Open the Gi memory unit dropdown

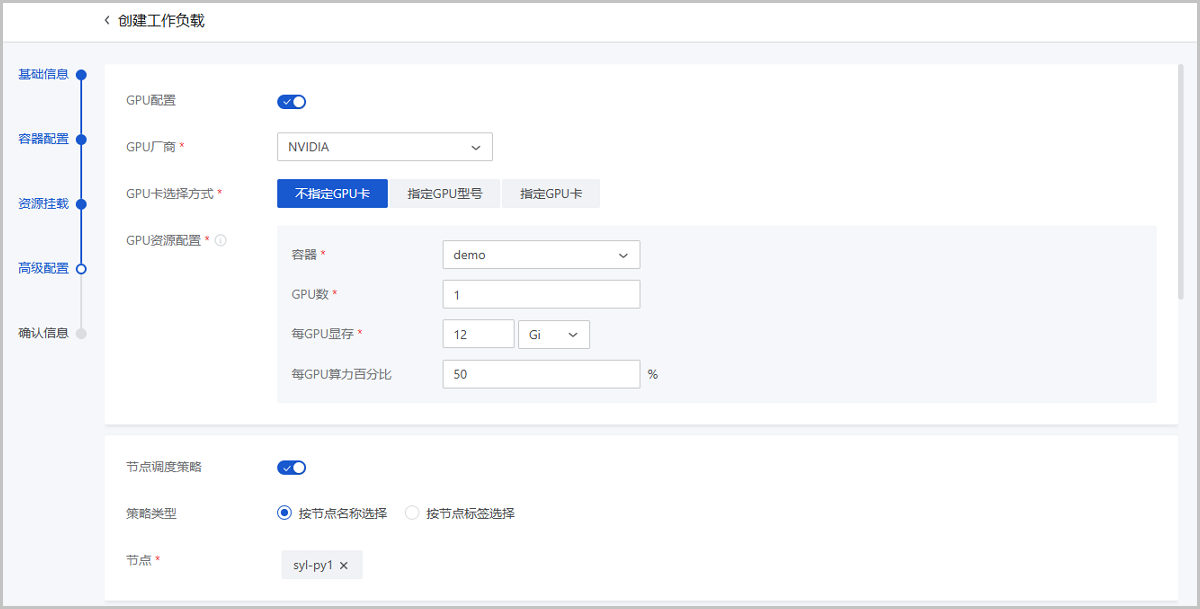point(554,335)
